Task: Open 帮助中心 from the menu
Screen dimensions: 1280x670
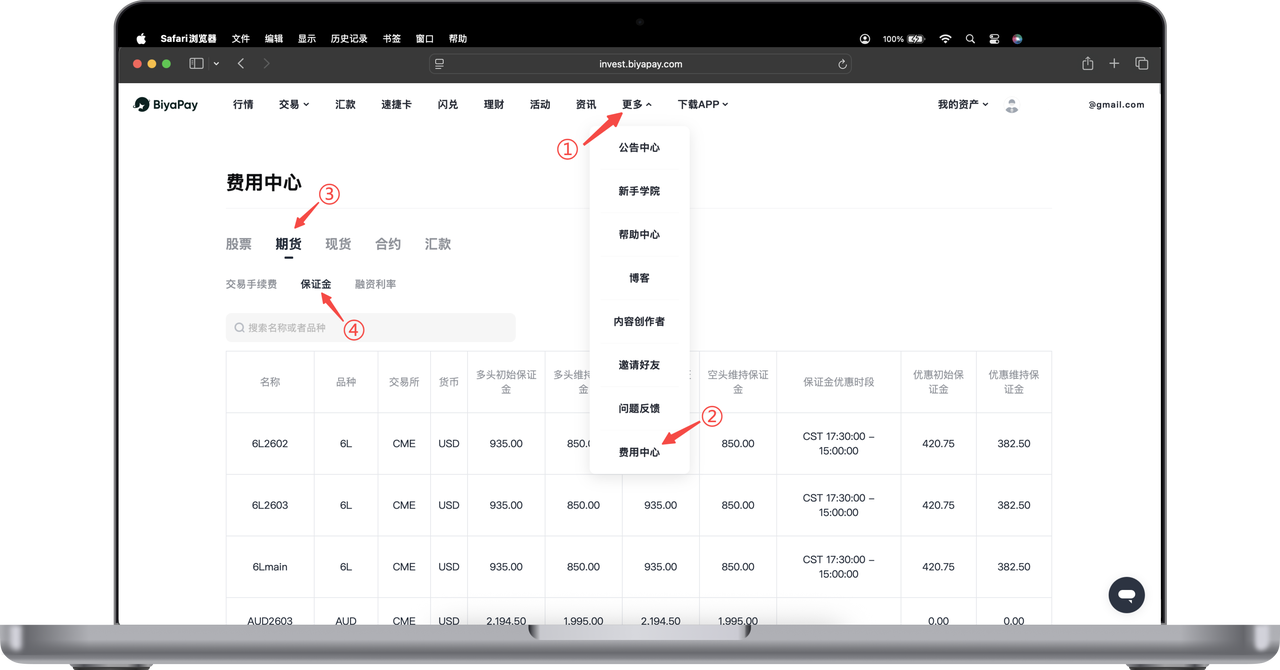Action: pos(639,235)
